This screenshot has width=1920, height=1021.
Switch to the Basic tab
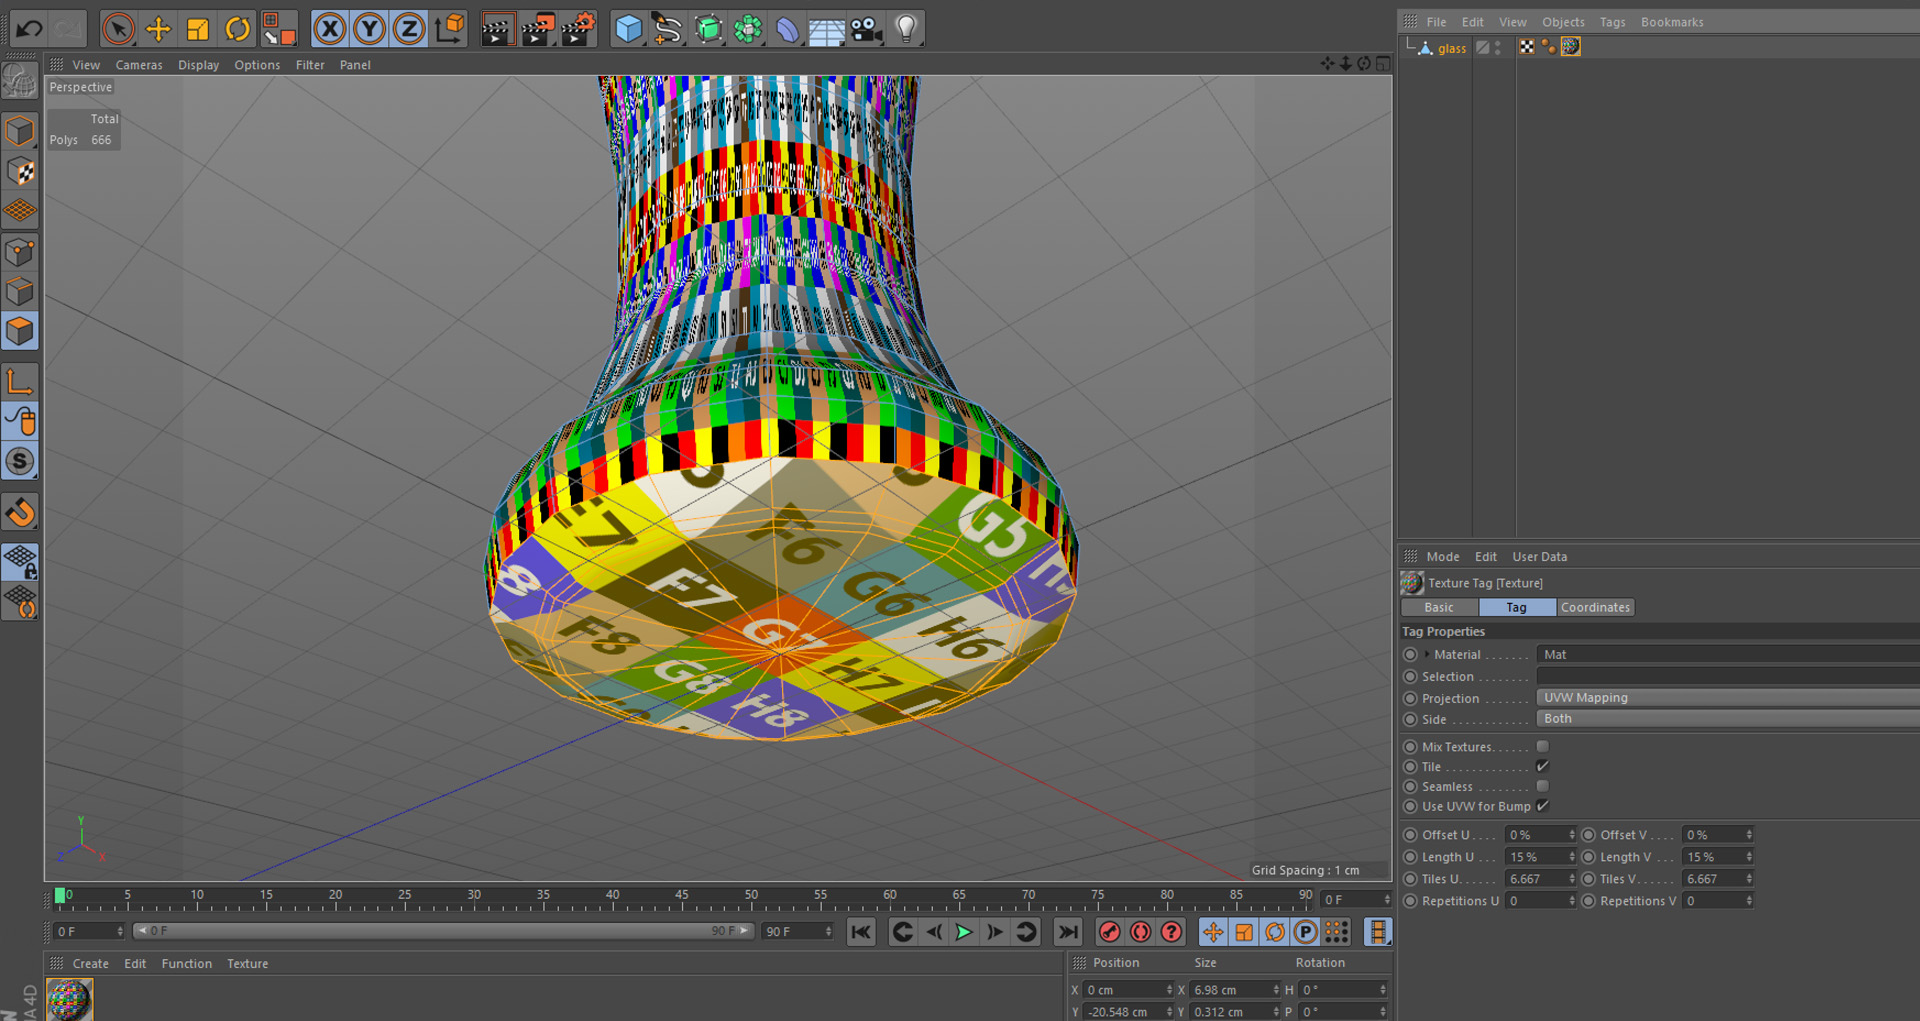point(1439,607)
